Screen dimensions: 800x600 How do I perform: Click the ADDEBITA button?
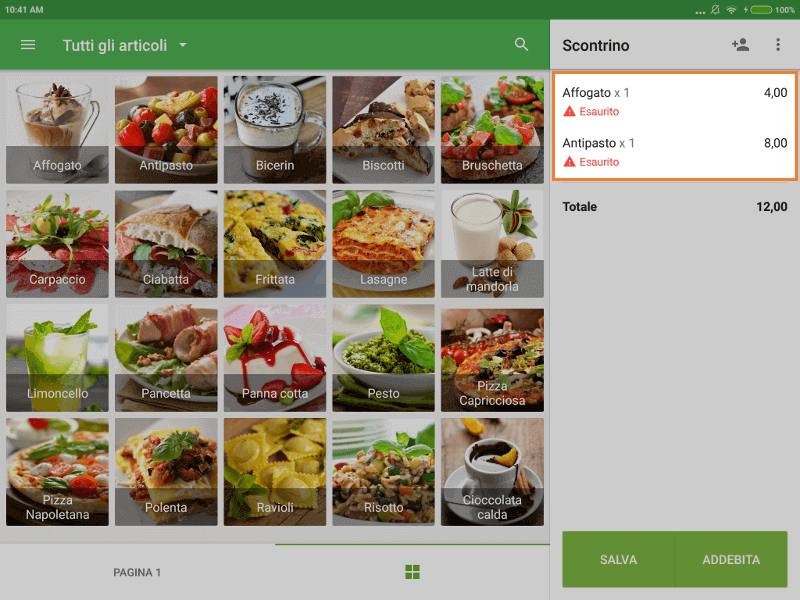click(731, 559)
